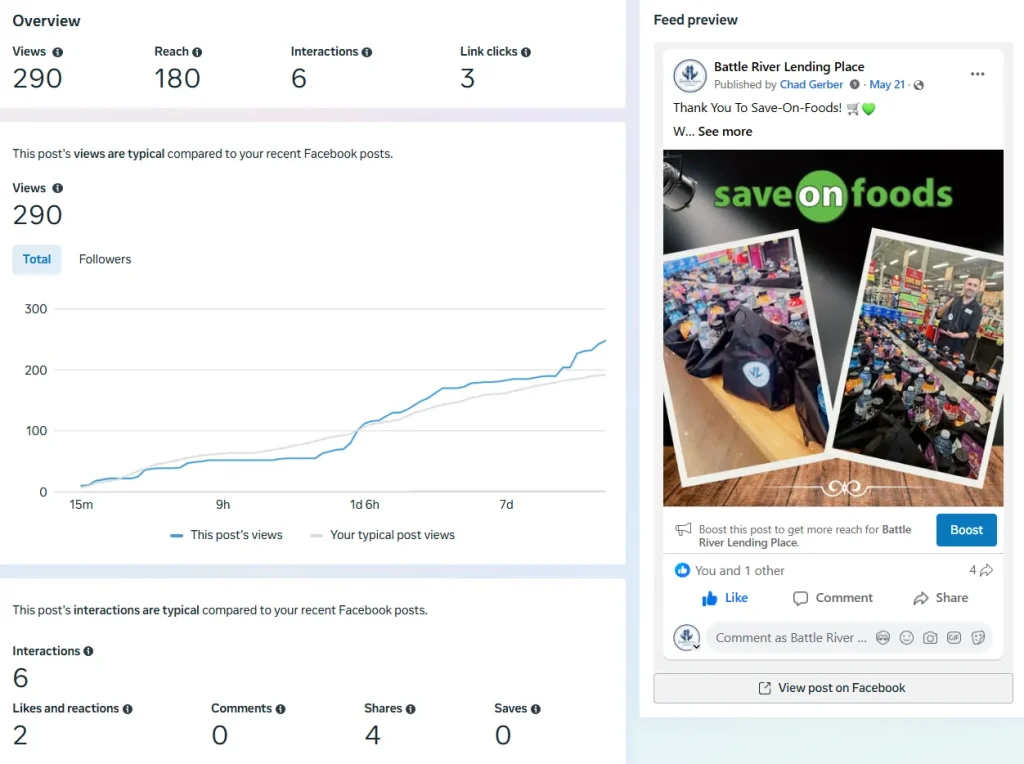The width and height of the screenshot is (1024, 764).
Task: Click View post on Facebook button
Action: click(833, 688)
